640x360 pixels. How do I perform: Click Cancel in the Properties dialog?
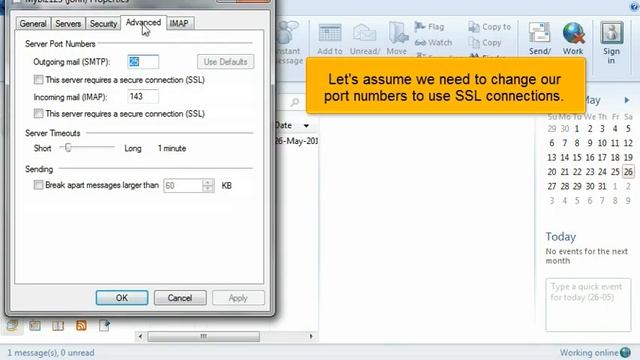coord(180,298)
